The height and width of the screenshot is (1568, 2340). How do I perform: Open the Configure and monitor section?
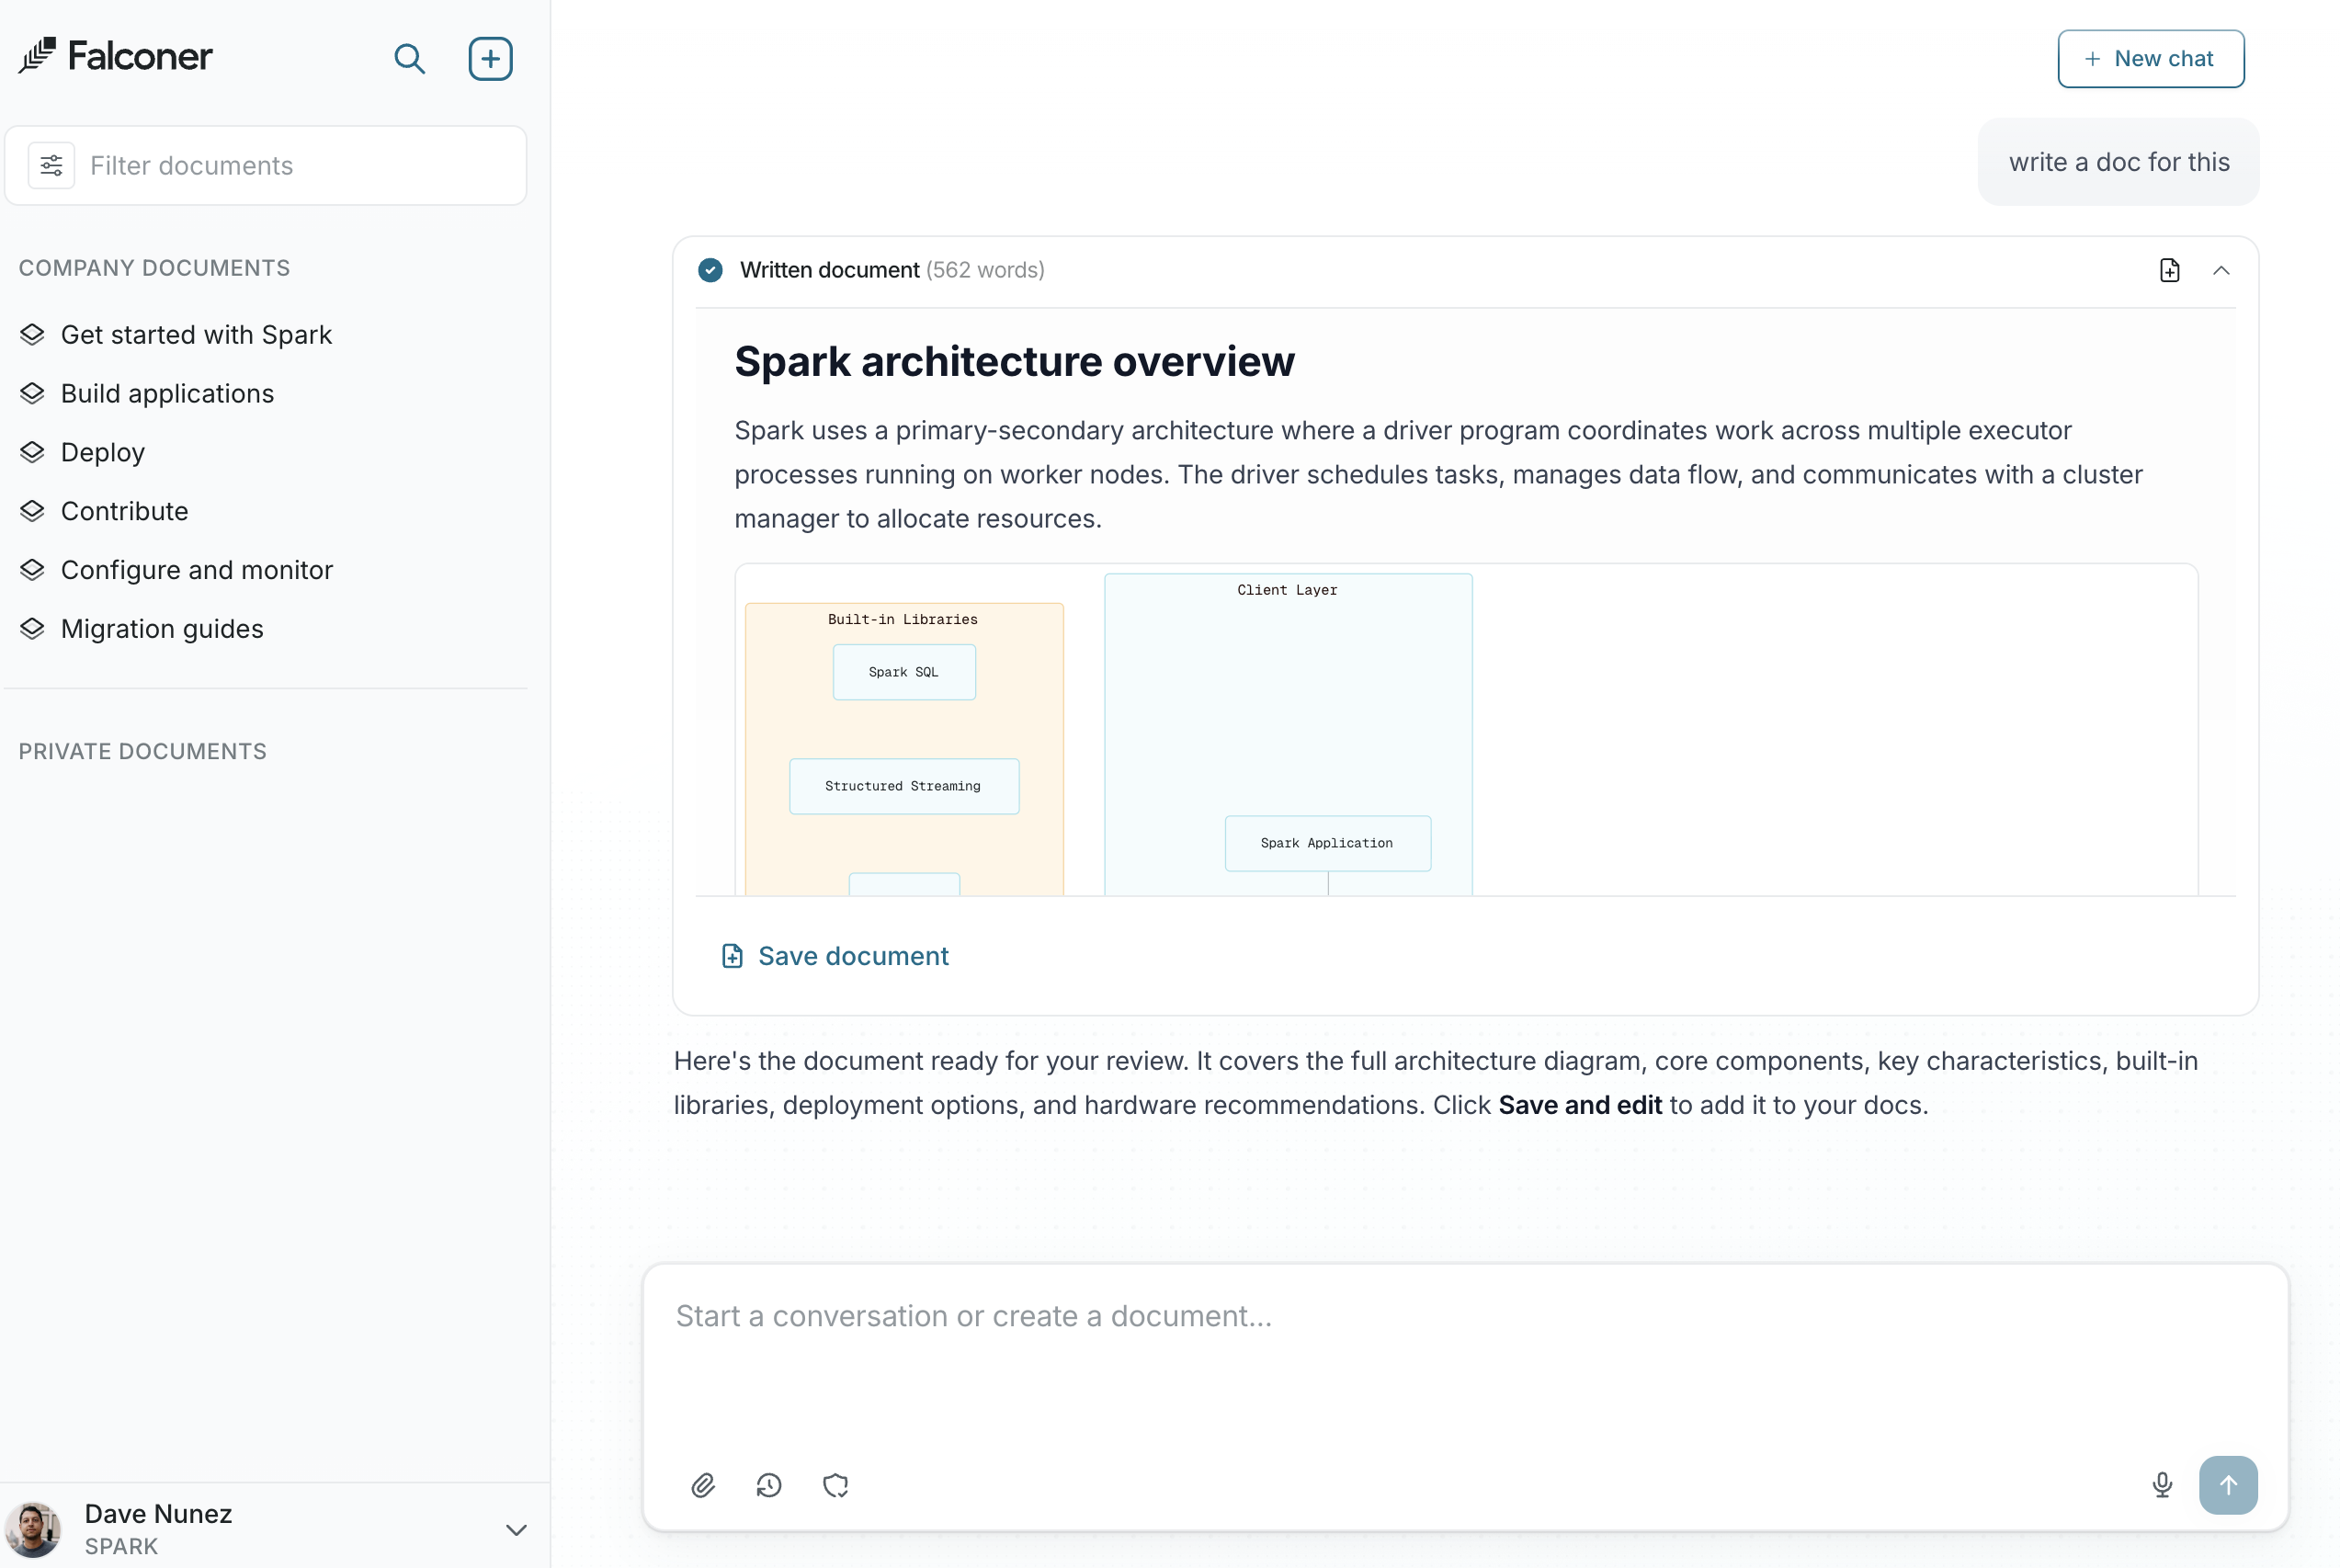tap(197, 570)
